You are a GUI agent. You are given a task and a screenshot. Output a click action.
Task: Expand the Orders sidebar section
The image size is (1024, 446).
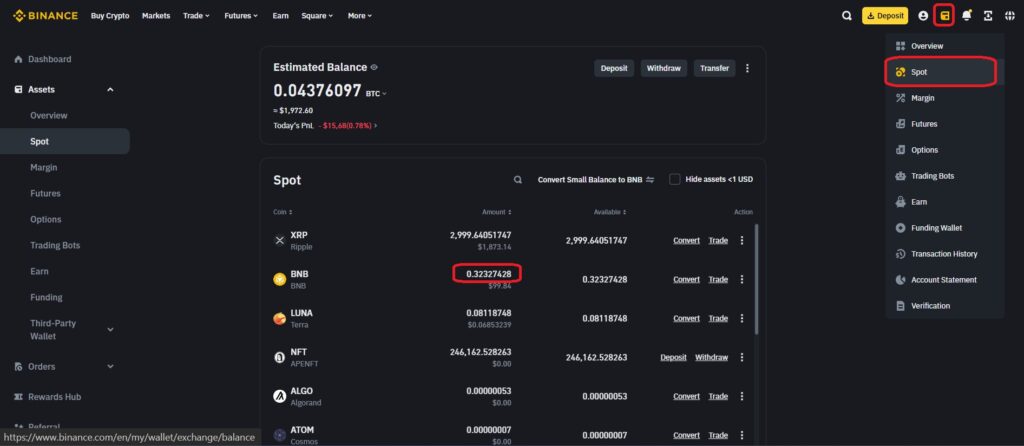[x=110, y=367]
